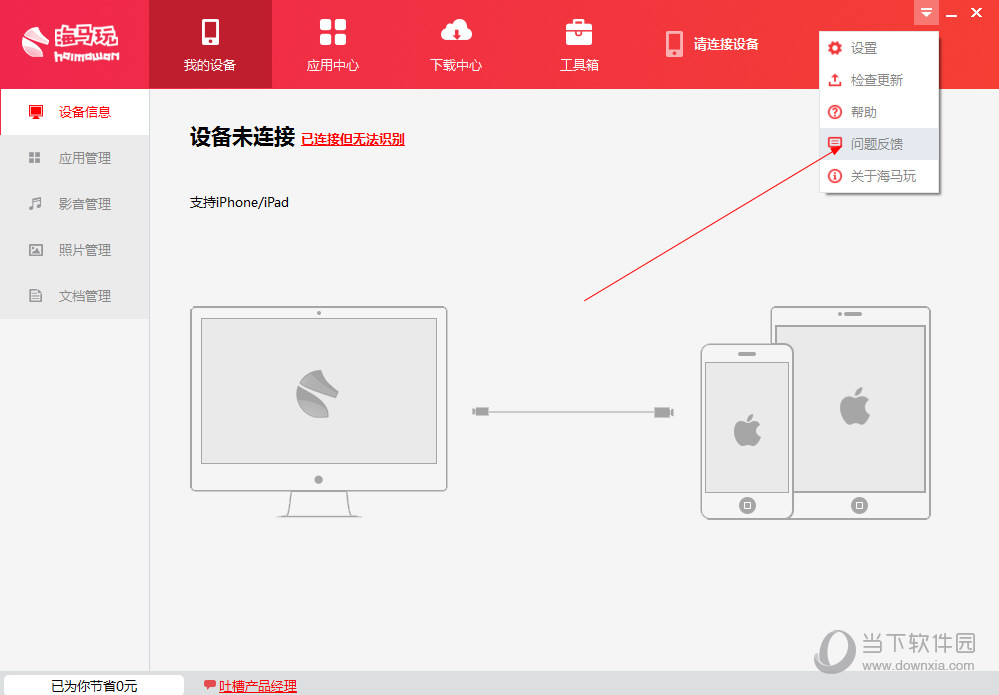Select the 下载中心 download center icon

(456, 44)
